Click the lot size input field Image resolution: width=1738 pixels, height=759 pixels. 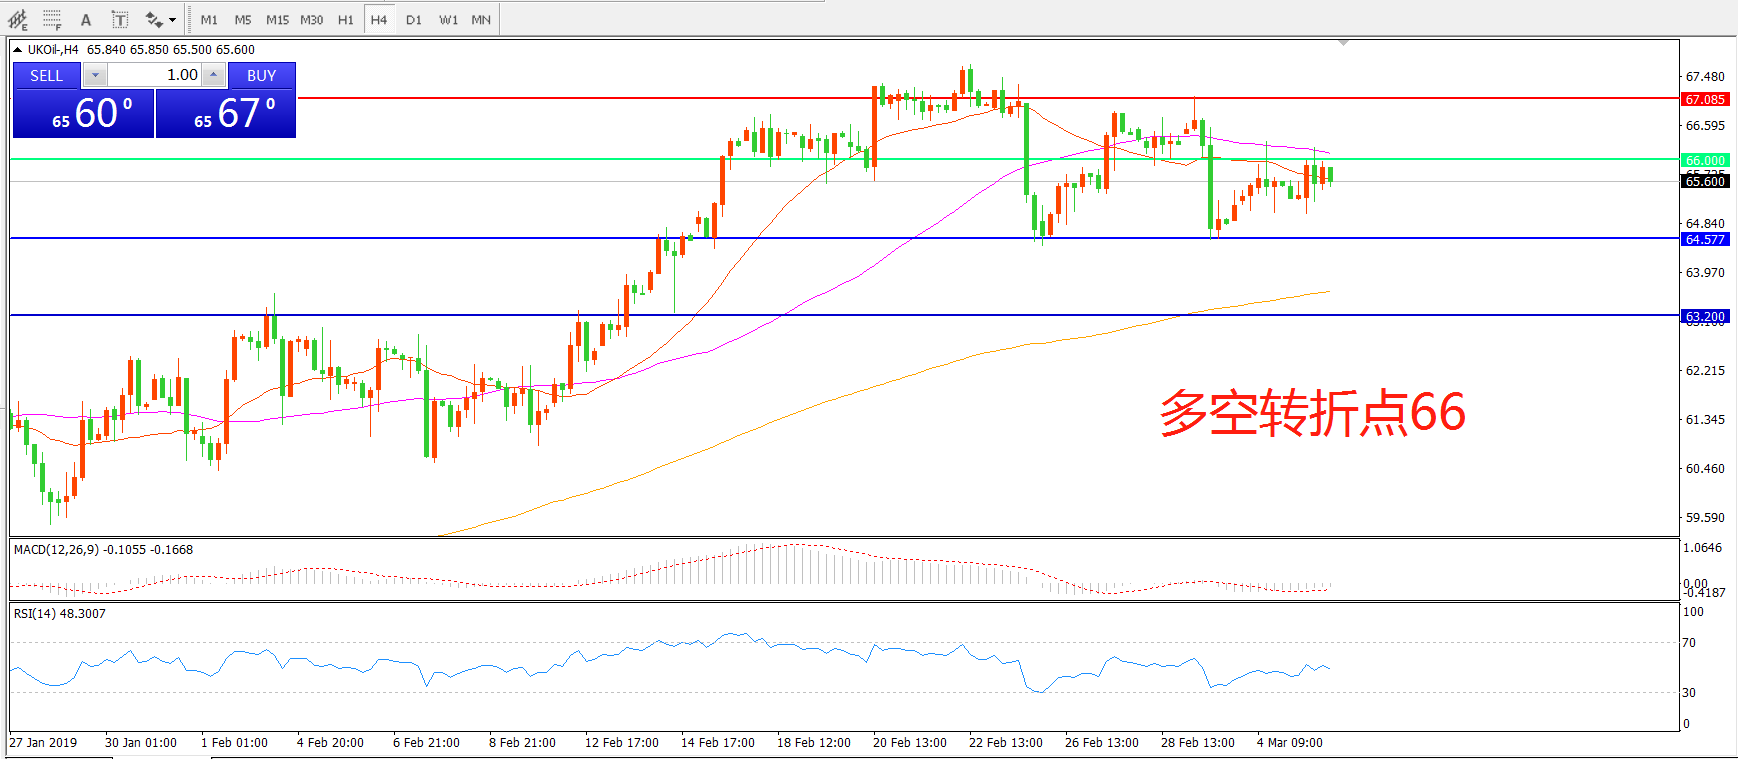click(x=154, y=75)
